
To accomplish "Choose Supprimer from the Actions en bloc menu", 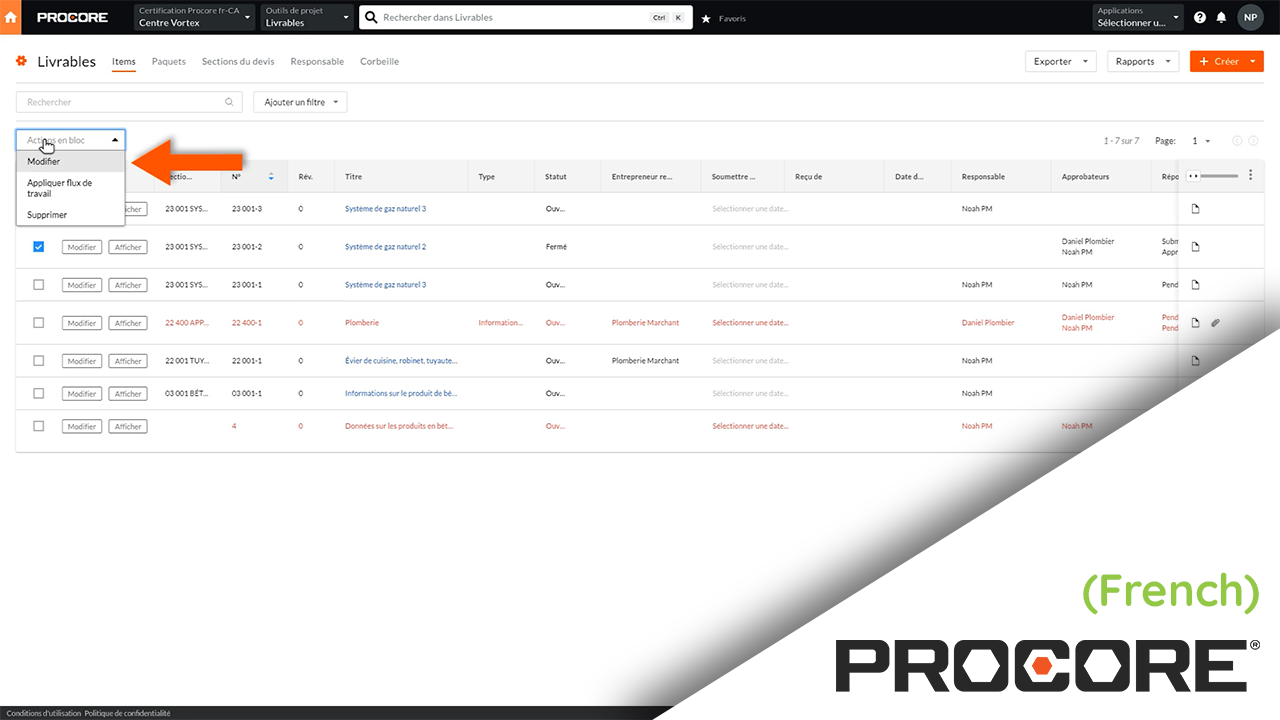I will tap(70, 215).
